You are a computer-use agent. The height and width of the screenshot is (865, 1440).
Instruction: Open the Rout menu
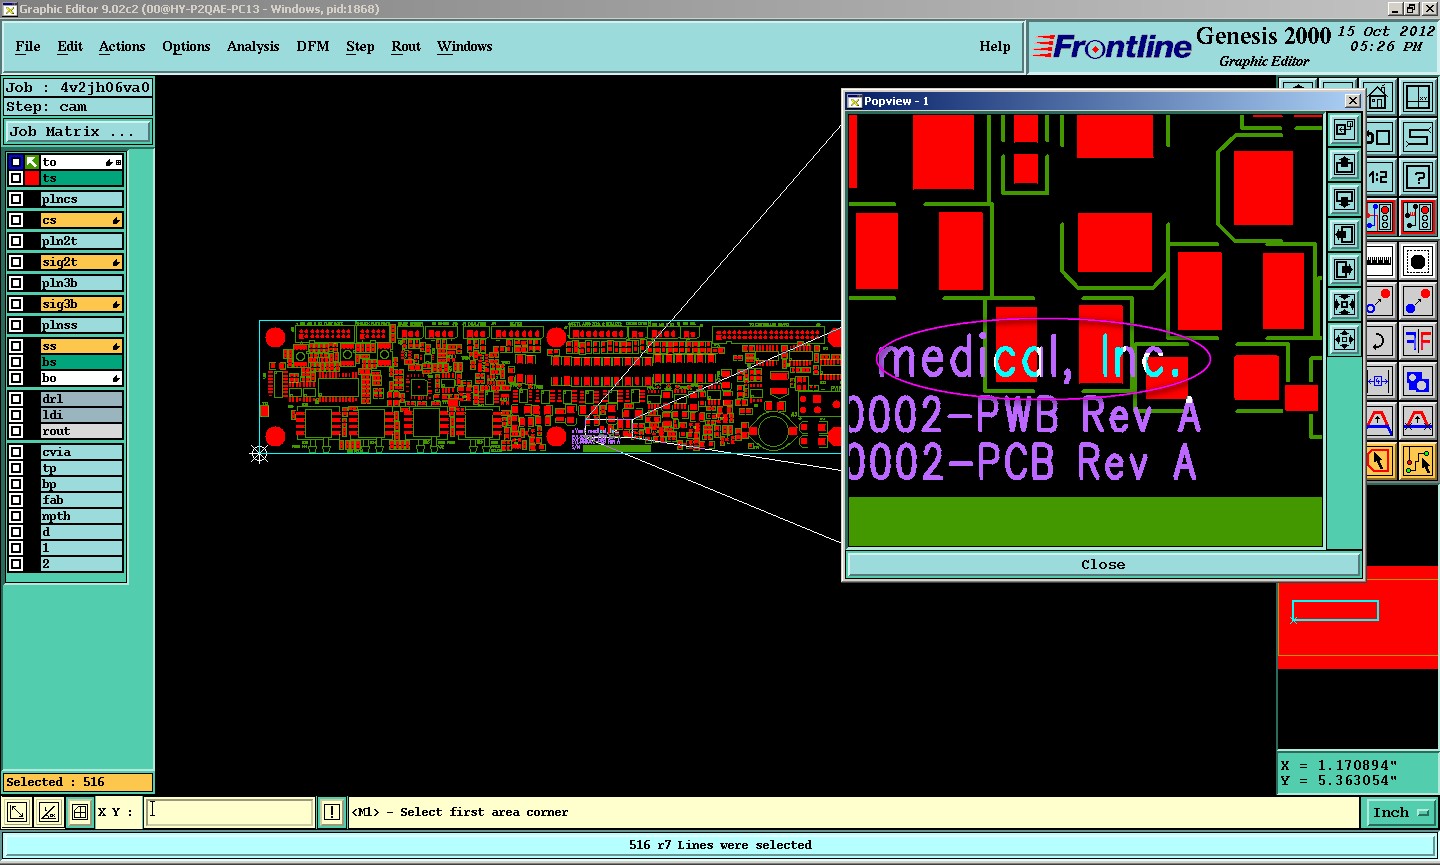[406, 46]
